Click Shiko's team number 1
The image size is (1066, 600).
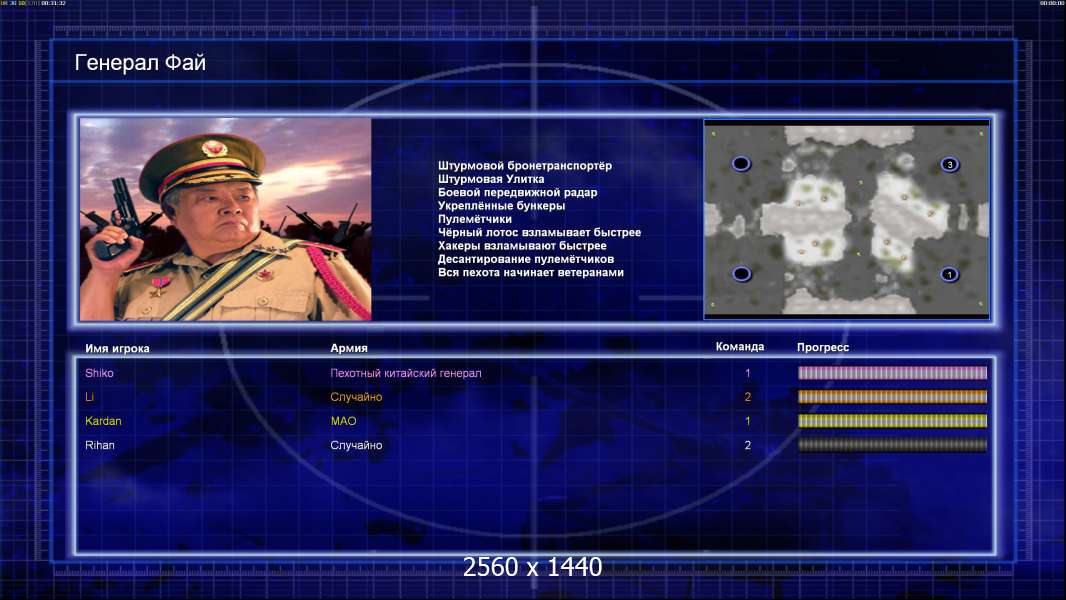tap(747, 373)
